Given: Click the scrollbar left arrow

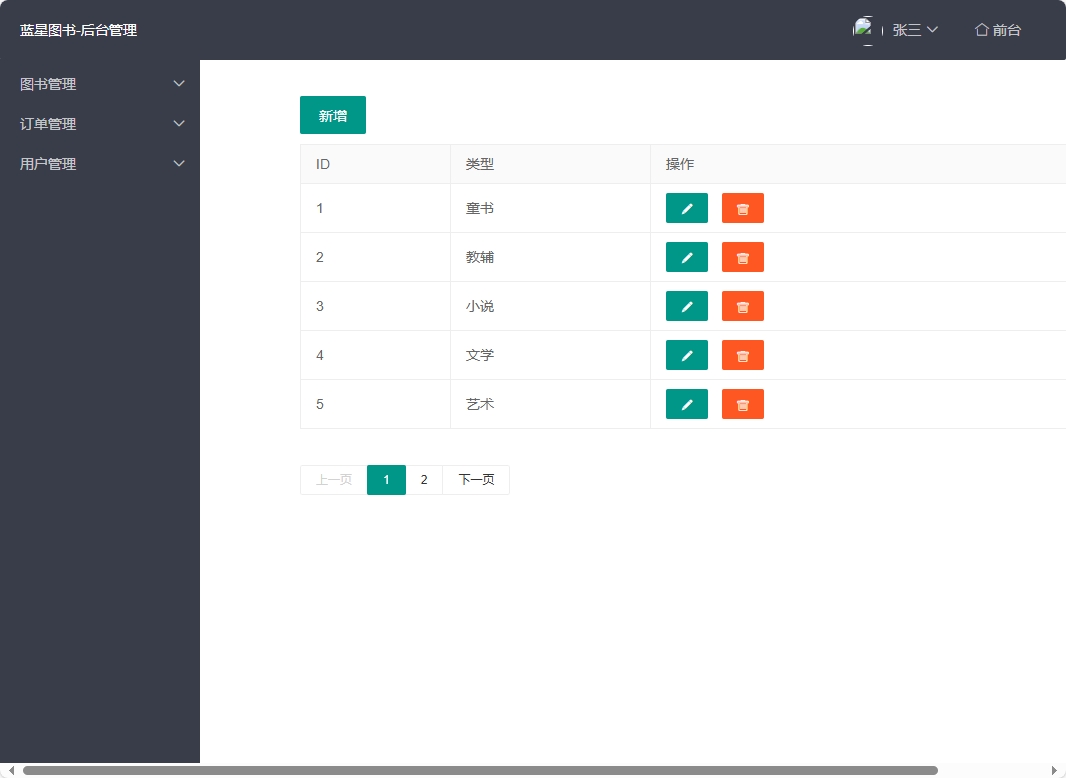Looking at the screenshot, I should point(11,771).
